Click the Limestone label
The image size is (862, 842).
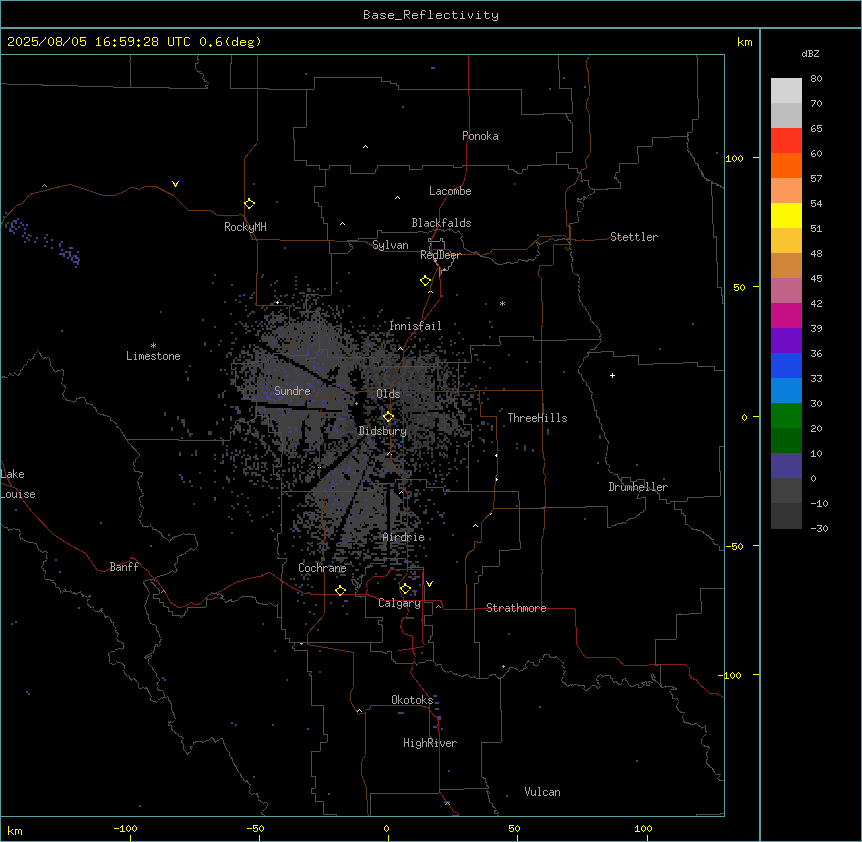click(153, 356)
